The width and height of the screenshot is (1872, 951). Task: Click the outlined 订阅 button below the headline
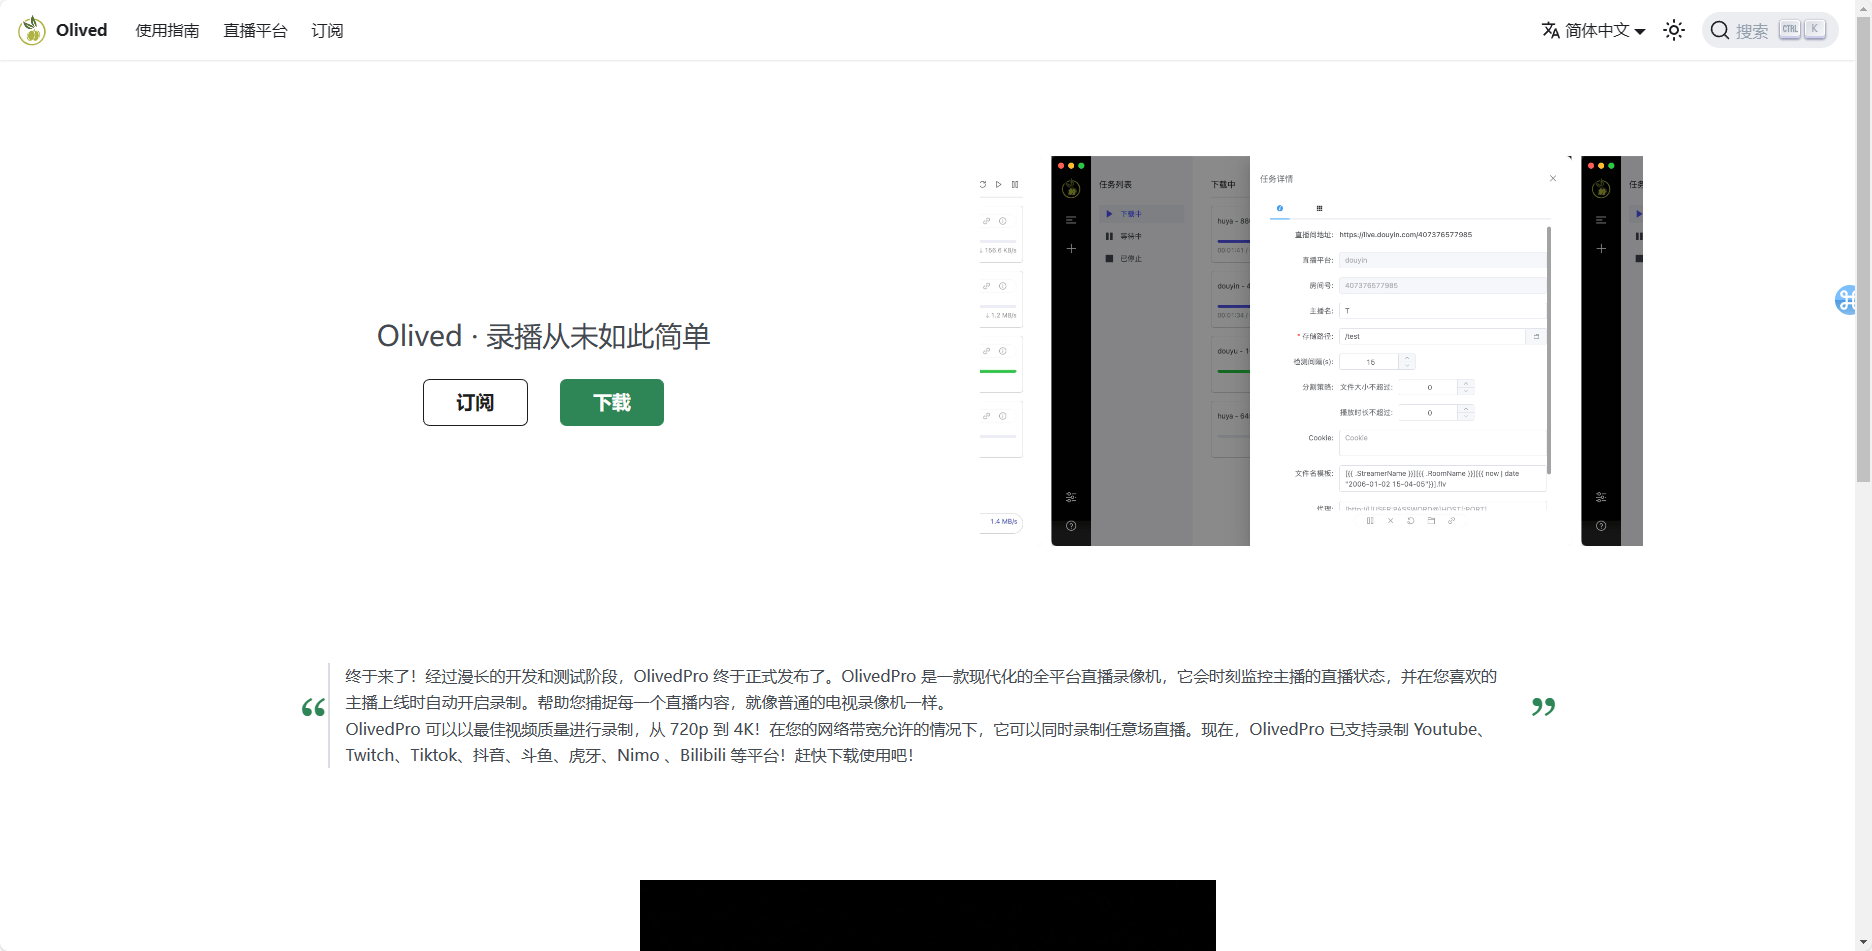[475, 402]
